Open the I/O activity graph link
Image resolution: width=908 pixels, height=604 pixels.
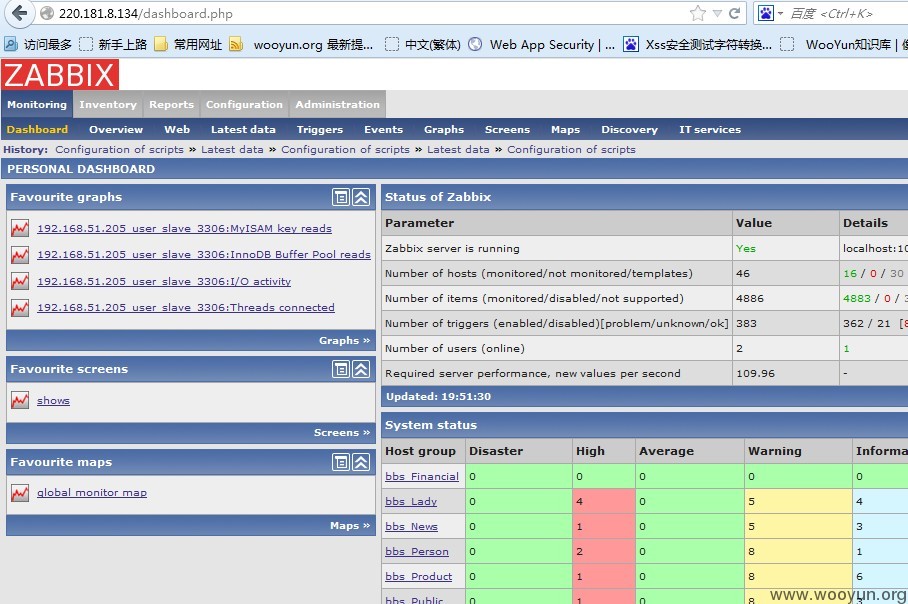pyautogui.click(x=164, y=281)
